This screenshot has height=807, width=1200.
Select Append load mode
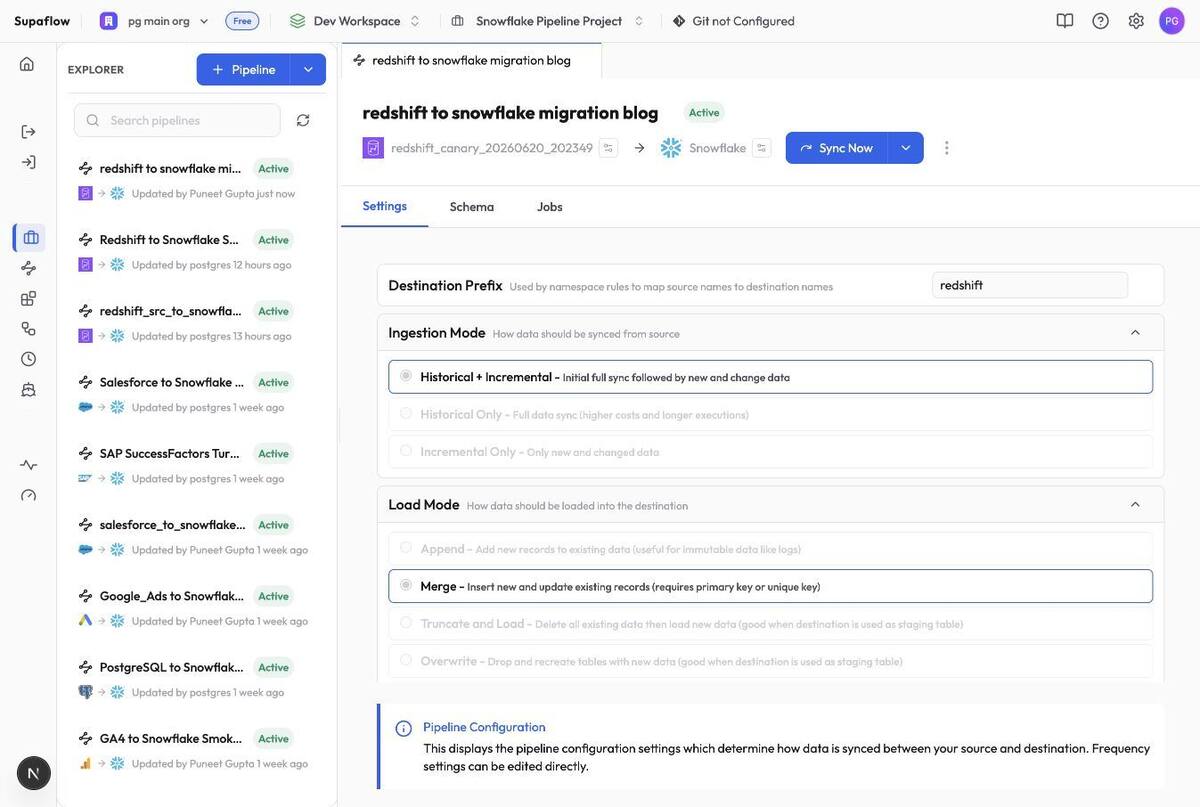pos(771,549)
